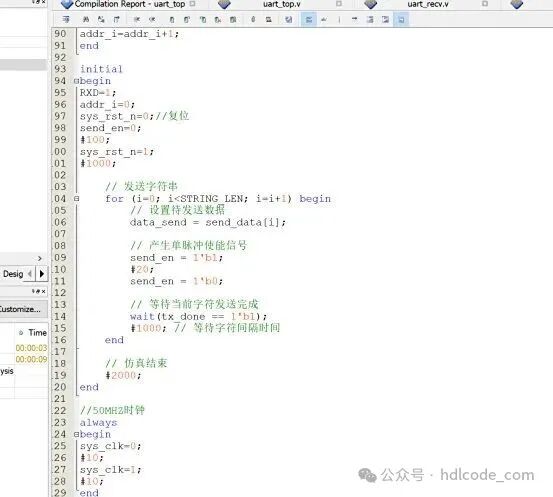Image resolution: width=553 pixels, height=497 pixels.
Task: Click the send_en=0 line
Action: [x=110, y=128]
